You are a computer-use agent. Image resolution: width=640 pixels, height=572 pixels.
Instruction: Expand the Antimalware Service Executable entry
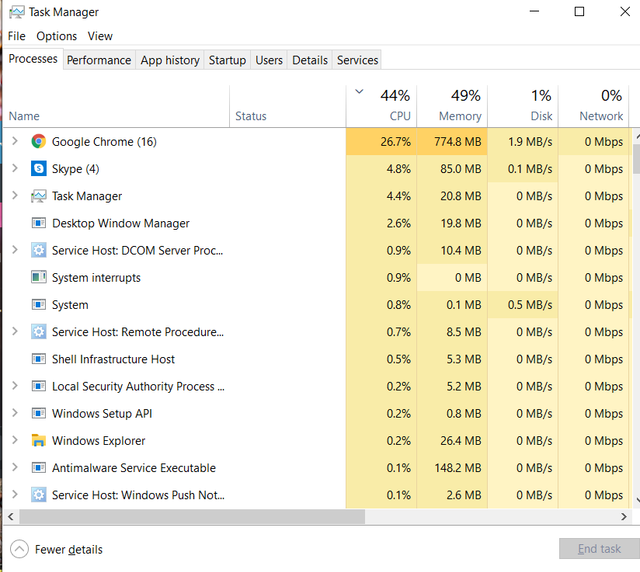(15, 467)
